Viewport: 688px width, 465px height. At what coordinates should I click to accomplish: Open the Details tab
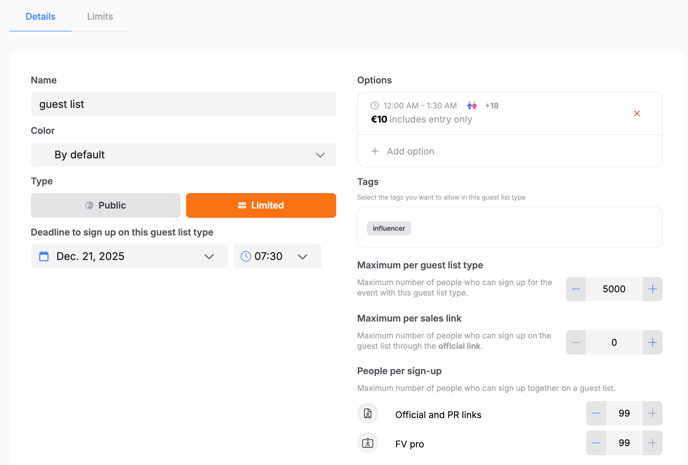(40, 17)
